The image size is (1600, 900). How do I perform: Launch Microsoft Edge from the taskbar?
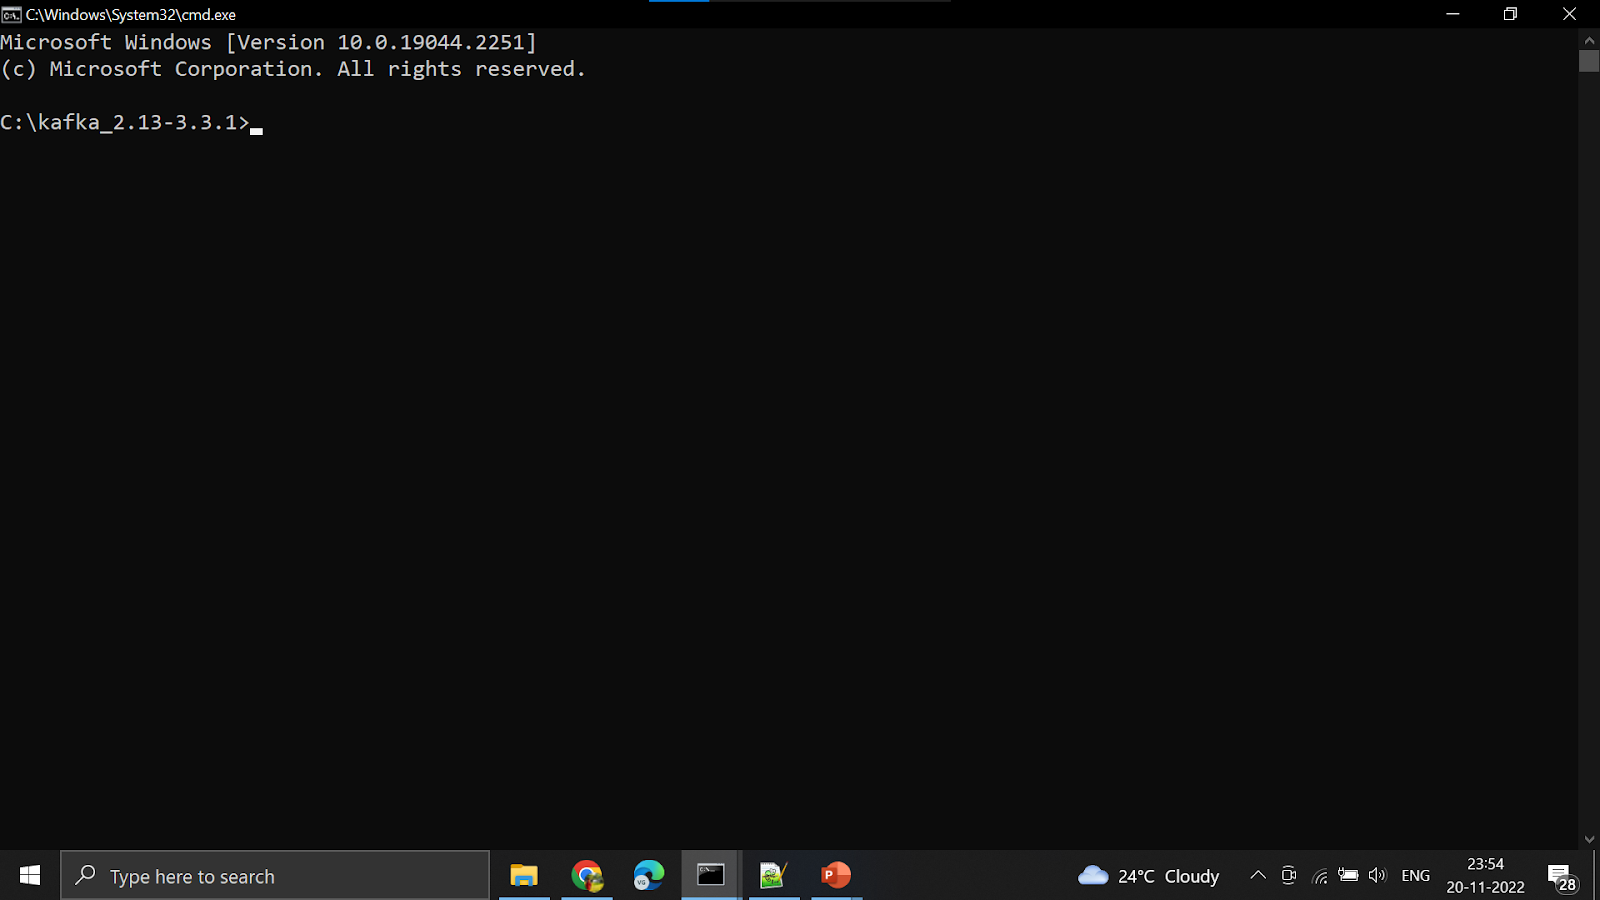[649, 876]
